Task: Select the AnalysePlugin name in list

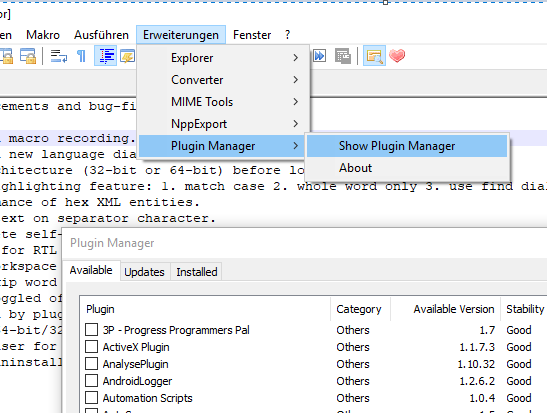Action: [x=135, y=364]
